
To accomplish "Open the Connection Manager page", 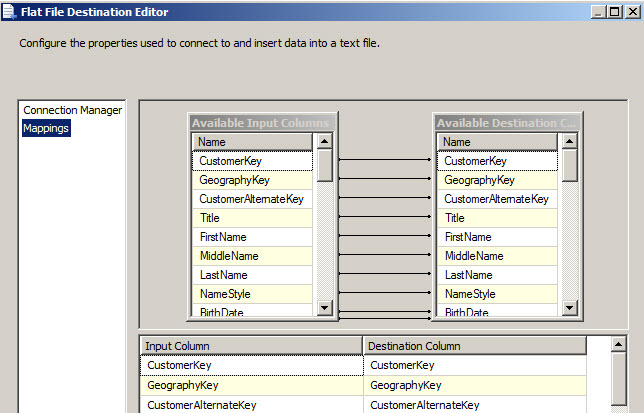I will (x=72, y=110).
